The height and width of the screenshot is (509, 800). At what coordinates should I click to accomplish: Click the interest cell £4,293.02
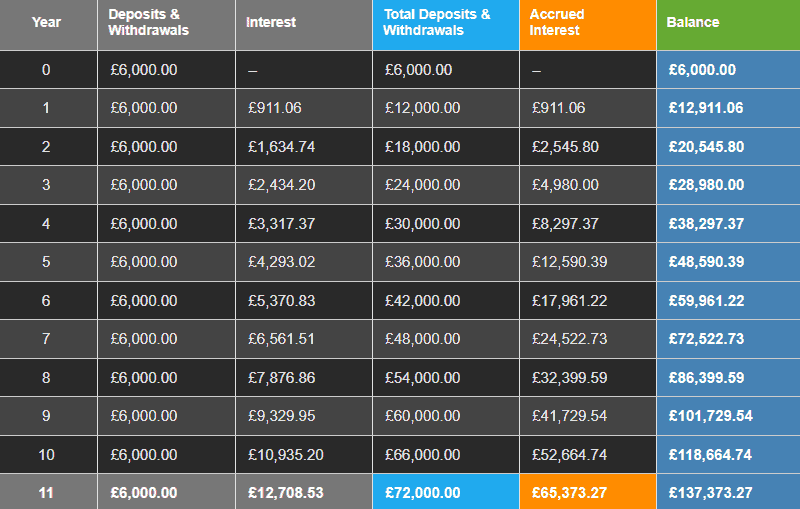point(281,262)
